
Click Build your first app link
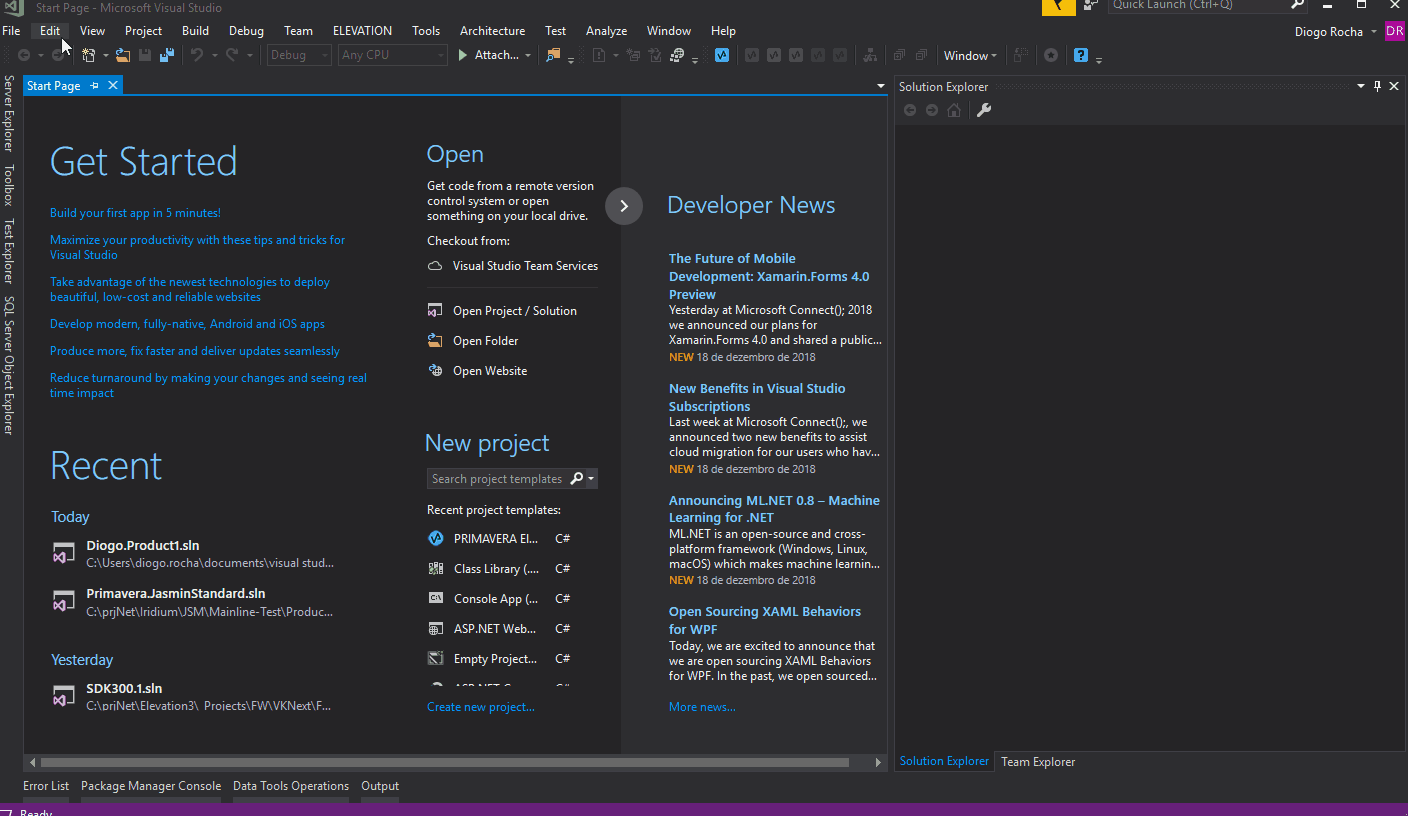(x=135, y=213)
